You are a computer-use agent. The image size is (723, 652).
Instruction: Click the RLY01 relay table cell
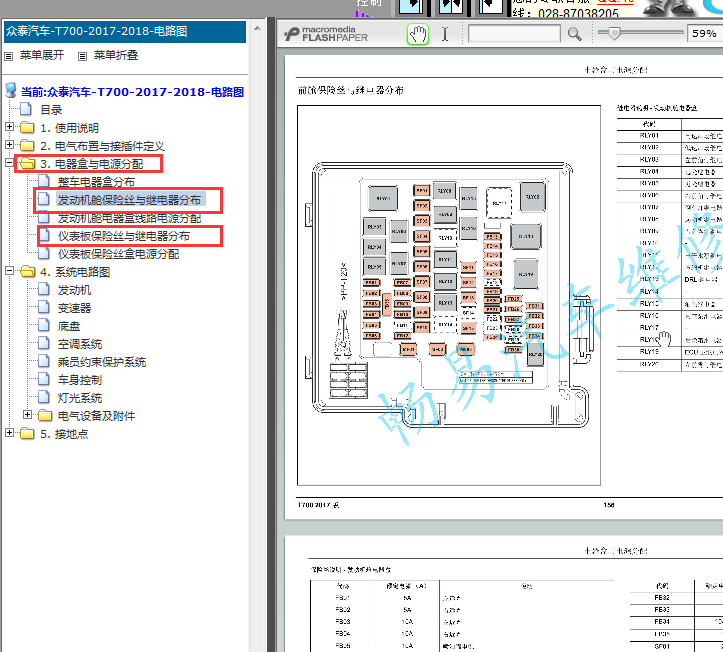[x=649, y=136]
